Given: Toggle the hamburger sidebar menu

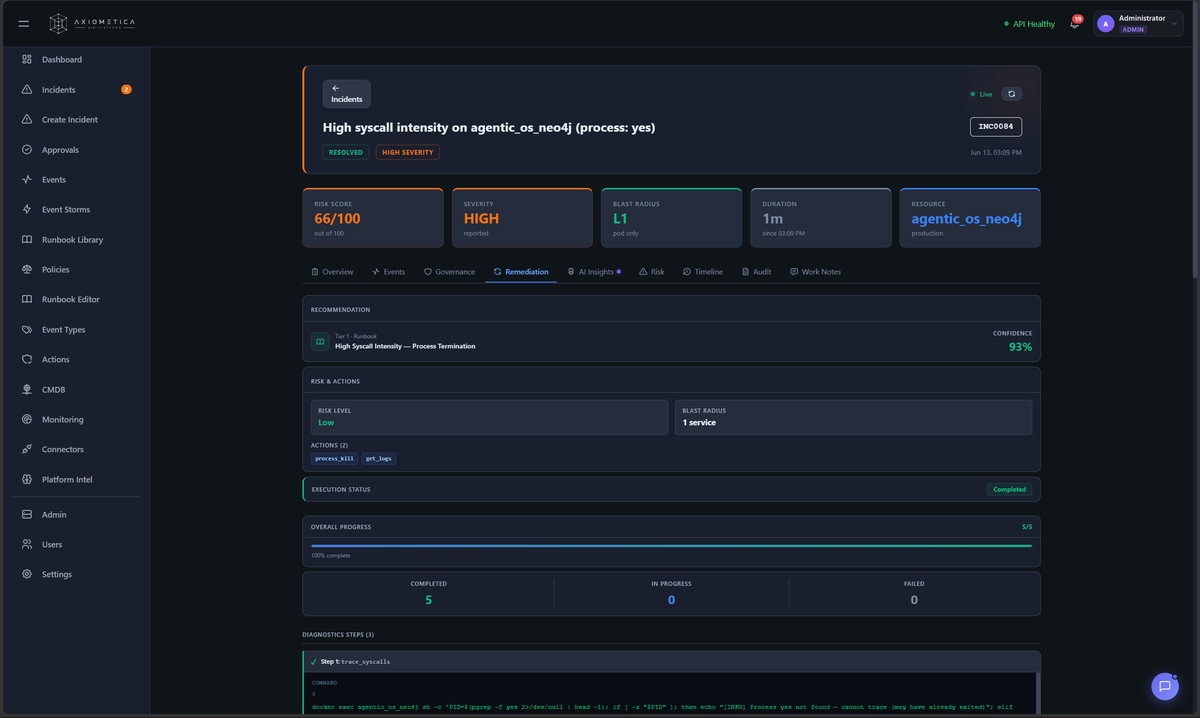Looking at the screenshot, I should [x=24, y=23].
